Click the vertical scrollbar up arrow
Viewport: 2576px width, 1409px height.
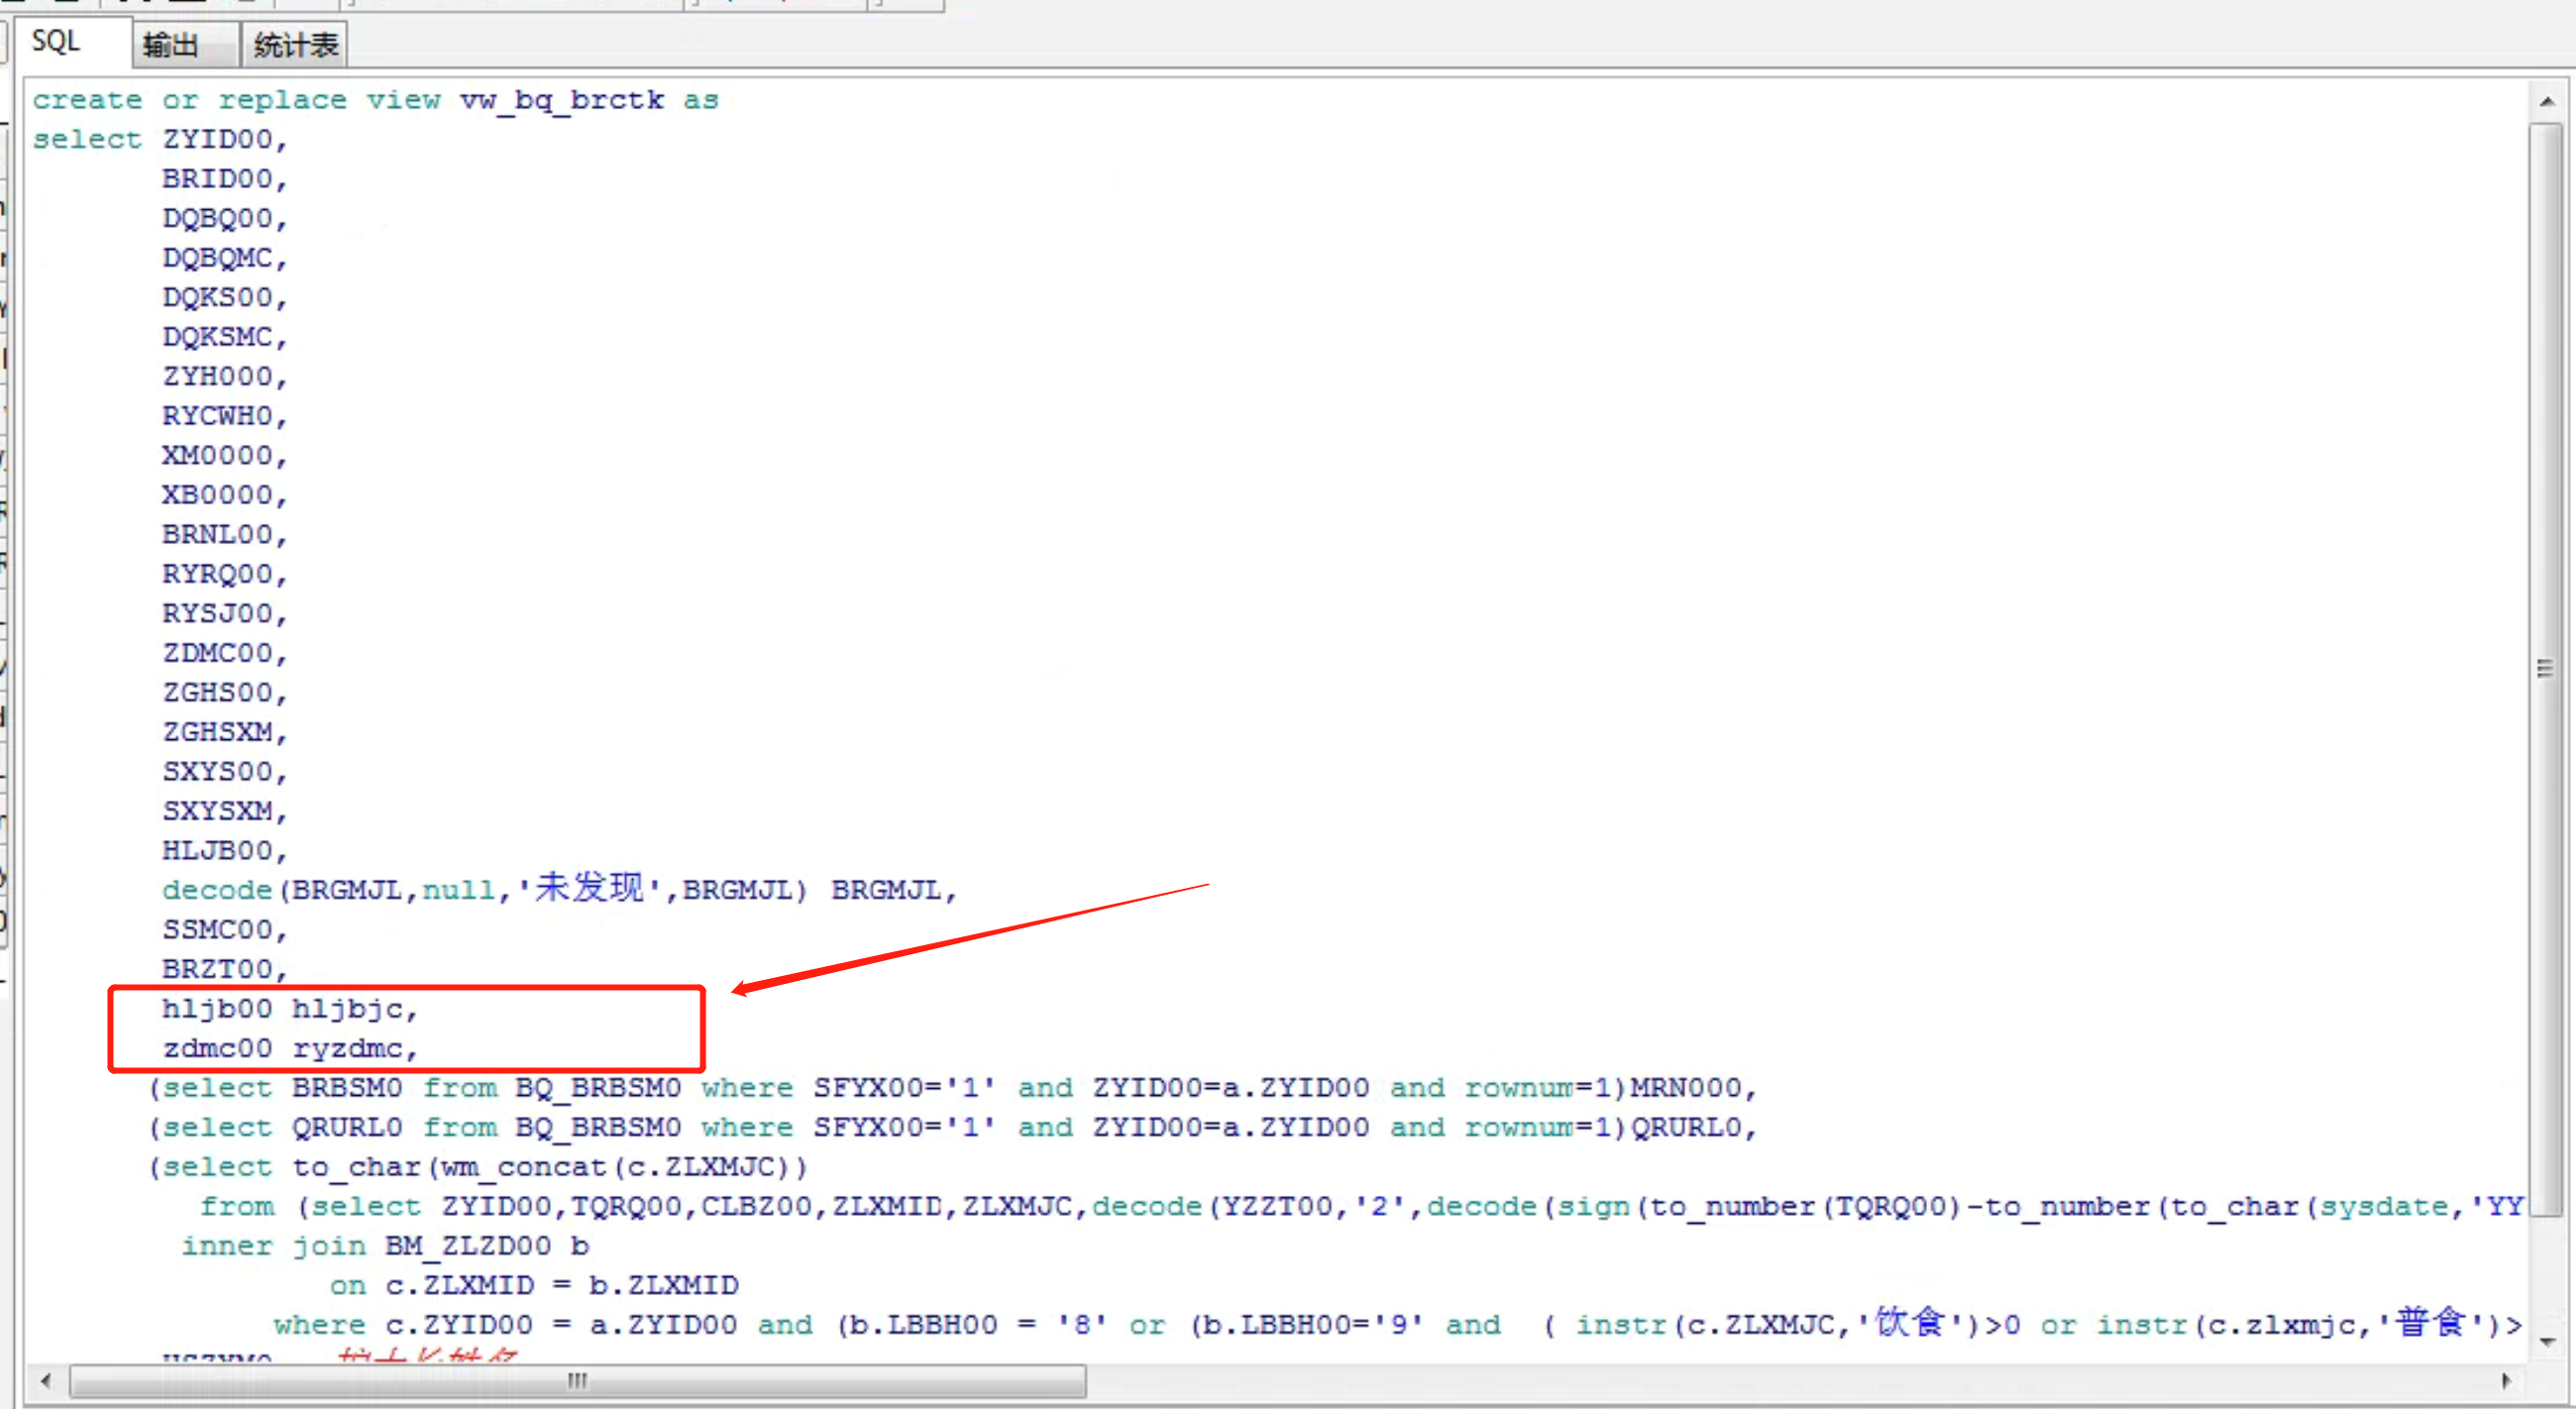coord(2547,102)
